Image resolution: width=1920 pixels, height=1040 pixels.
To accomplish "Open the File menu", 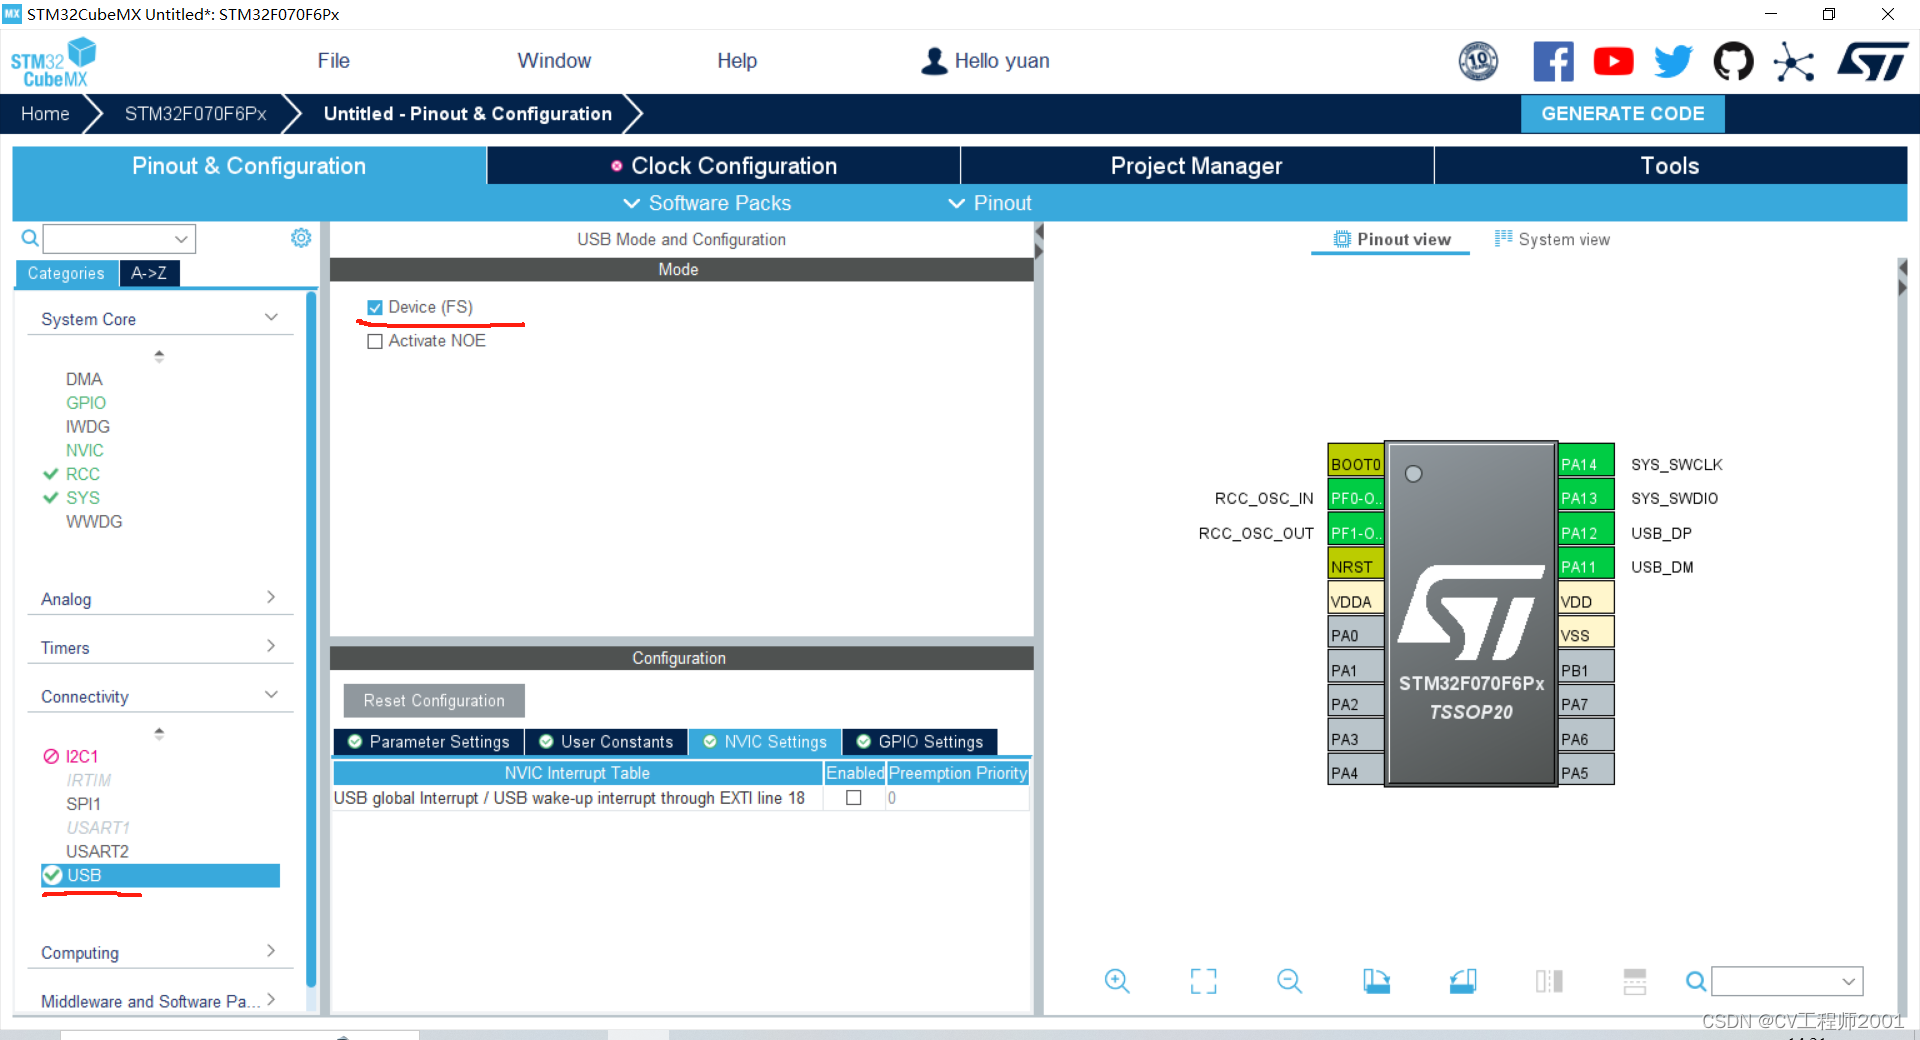I will point(333,61).
